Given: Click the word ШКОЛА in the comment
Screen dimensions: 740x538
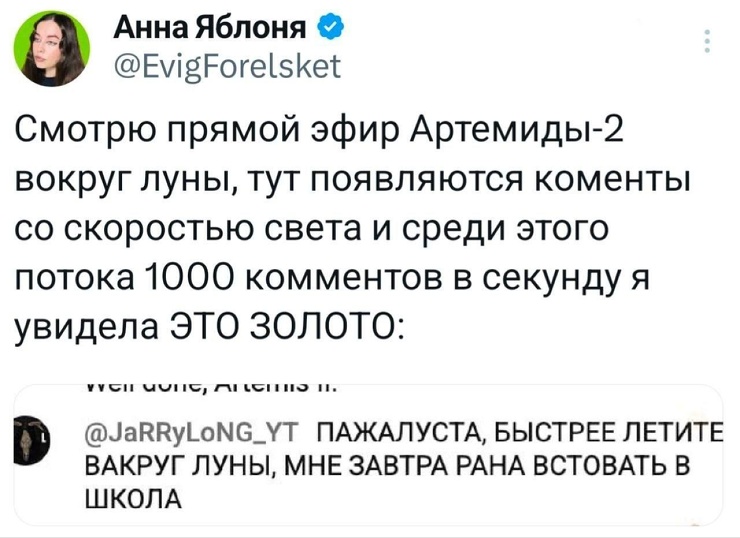Looking at the screenshot, I should [x=130, y=498].
